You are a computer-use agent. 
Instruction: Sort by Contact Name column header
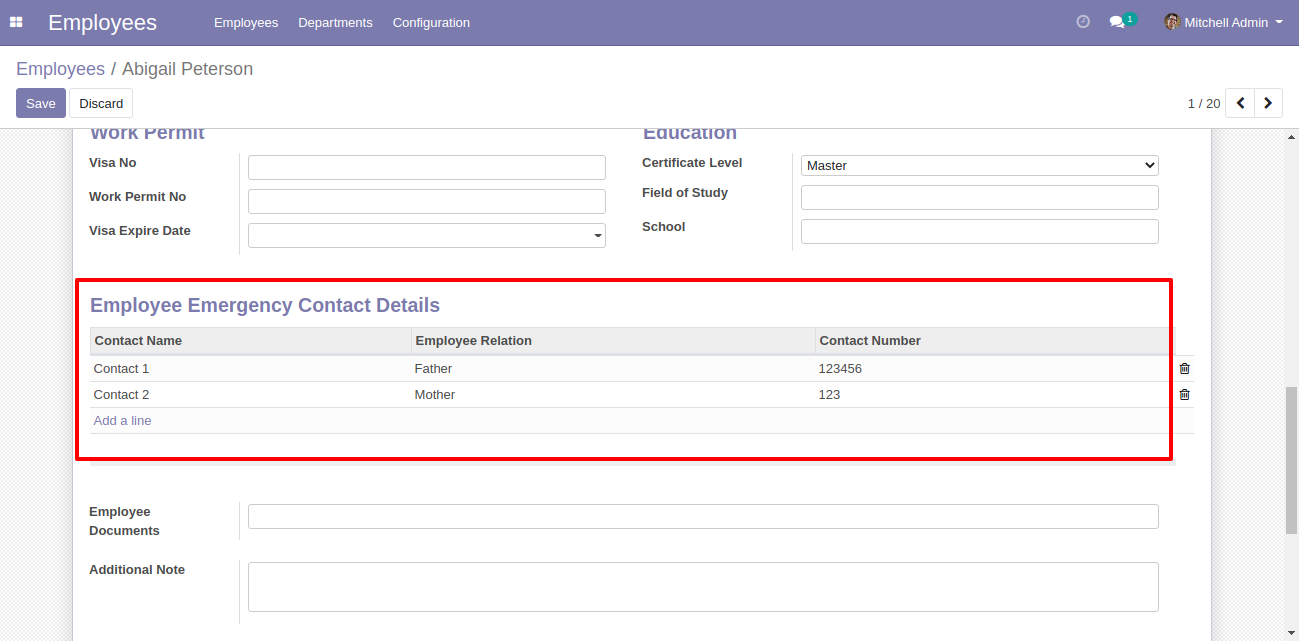pos(138,341)
